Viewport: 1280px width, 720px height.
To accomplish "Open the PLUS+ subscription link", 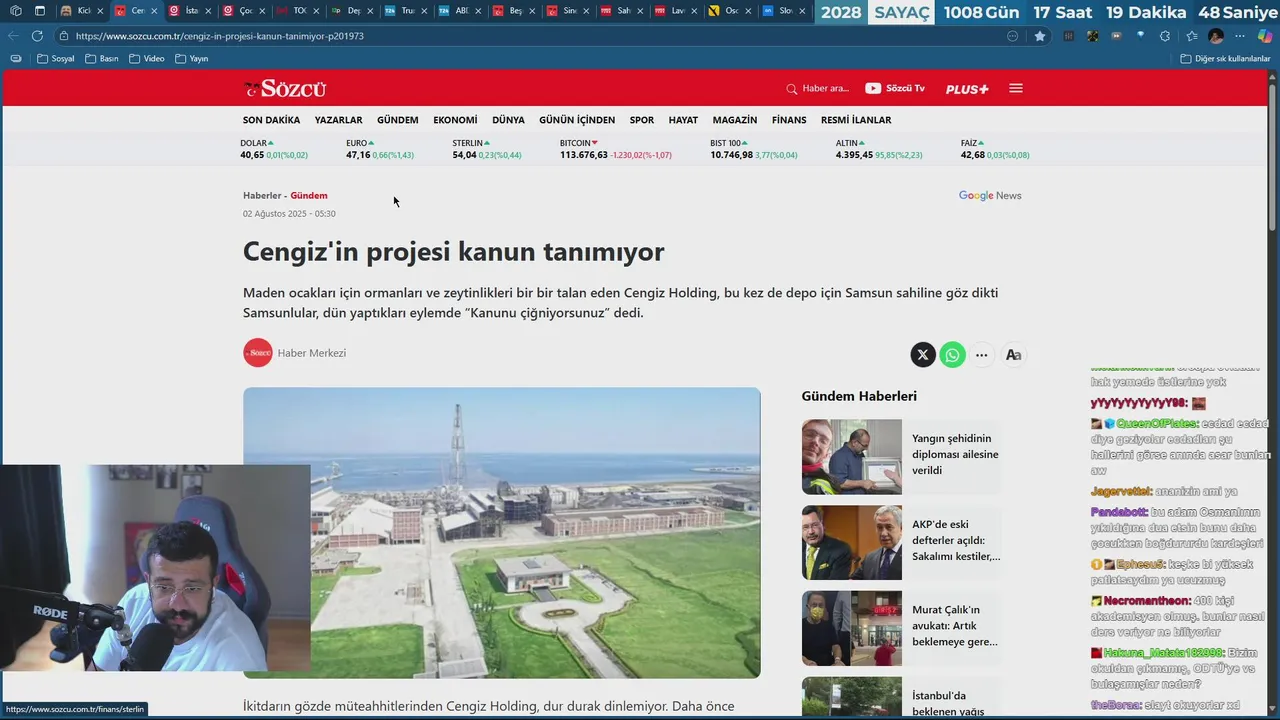I will [967, 89].
